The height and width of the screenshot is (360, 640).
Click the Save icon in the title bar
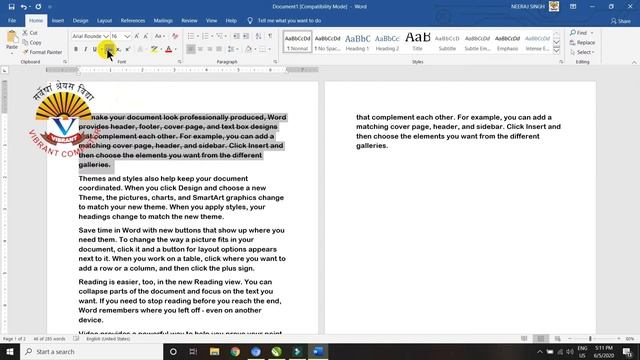click(11, 7)
